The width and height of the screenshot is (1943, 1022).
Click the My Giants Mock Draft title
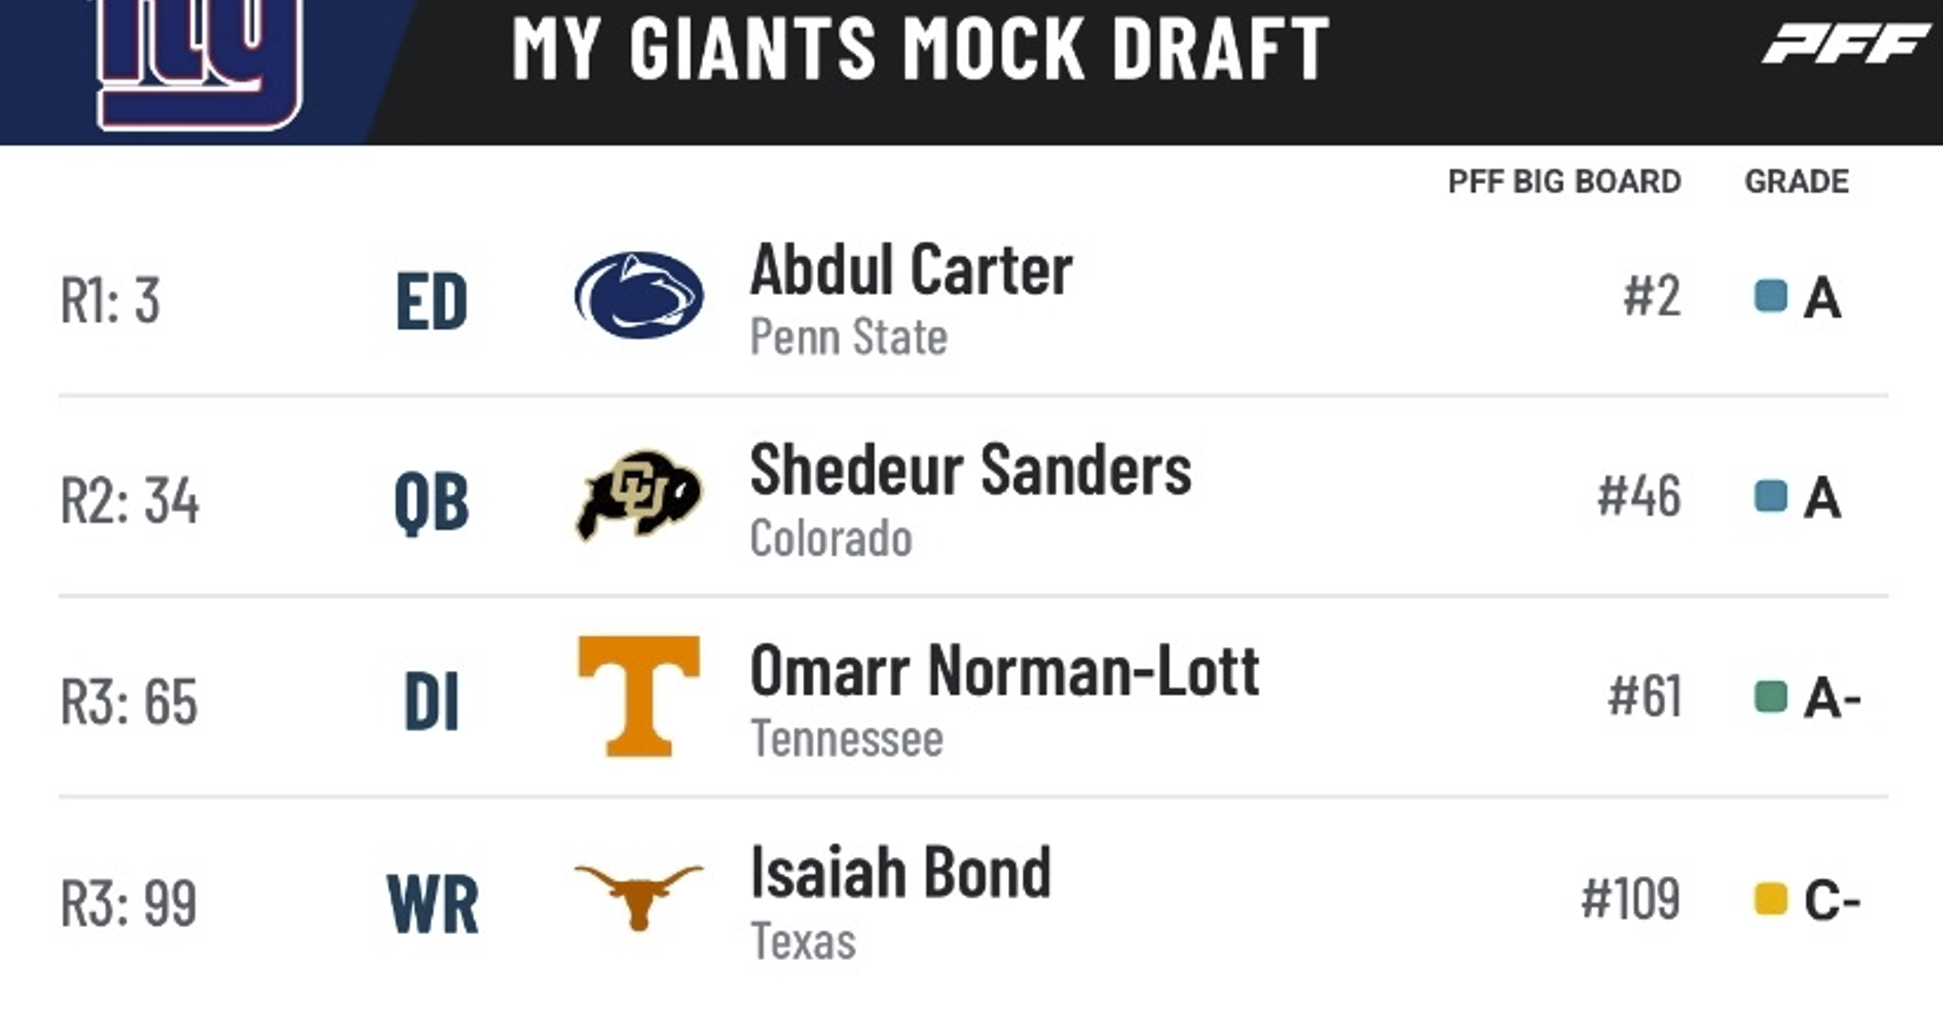(920, 48)
